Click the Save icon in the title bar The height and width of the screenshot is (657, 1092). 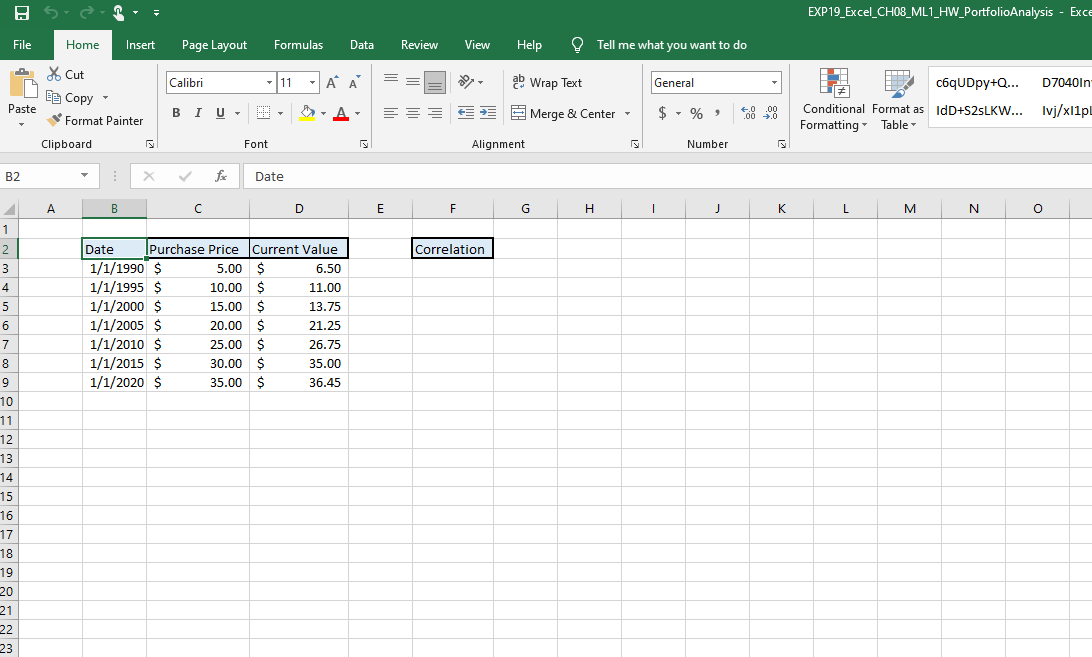click(22, 13)
